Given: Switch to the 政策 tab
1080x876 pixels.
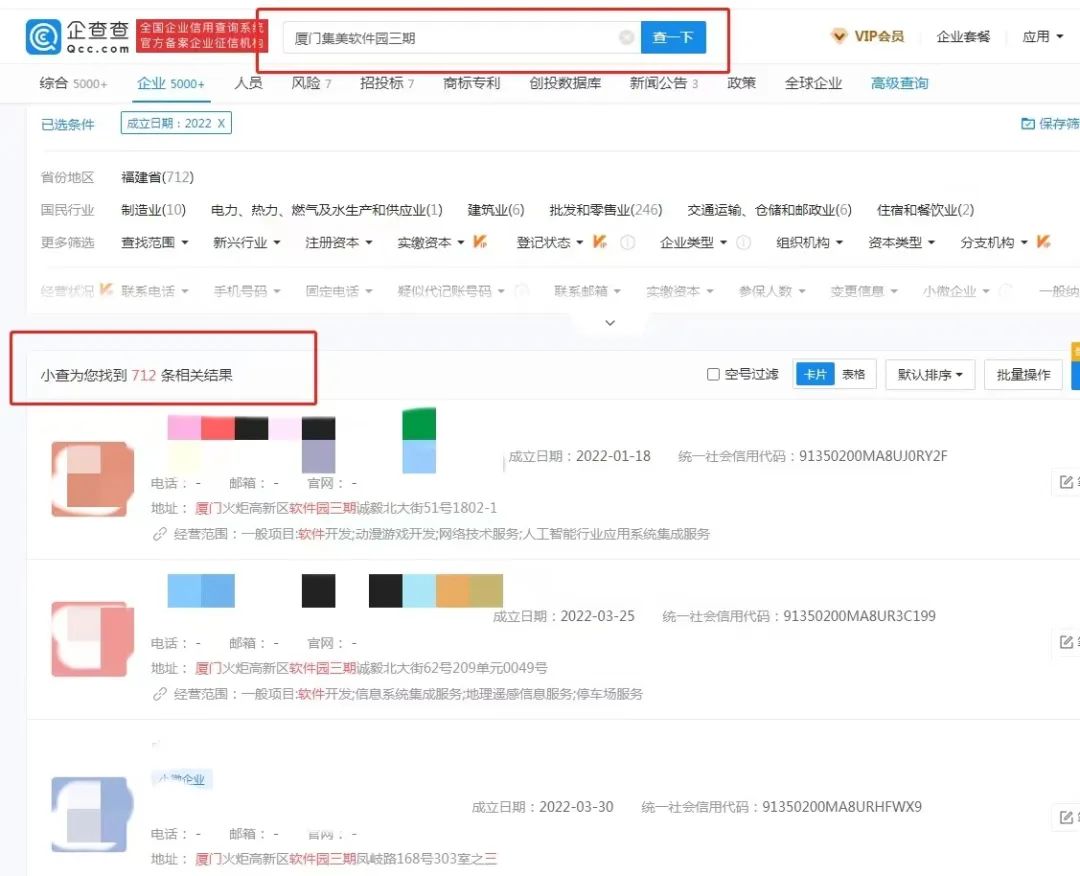Looking at the screenshot, I should click(742, 83).
